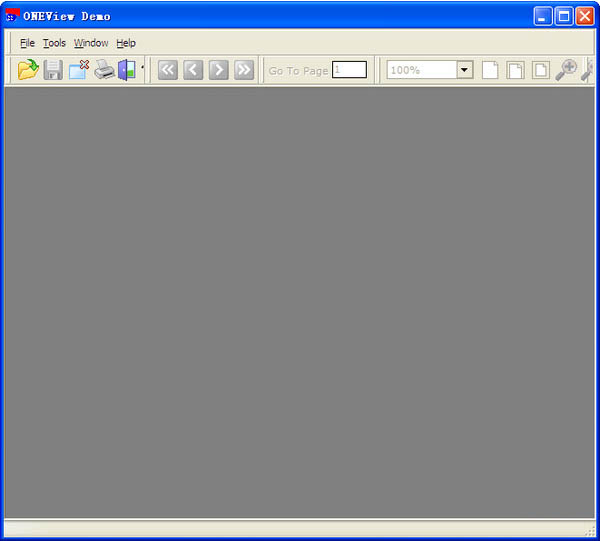Image resolution: width=600 pixels, height=541 pixels.
Task: Close the ONEView Demo window
Action: [585, 16]
